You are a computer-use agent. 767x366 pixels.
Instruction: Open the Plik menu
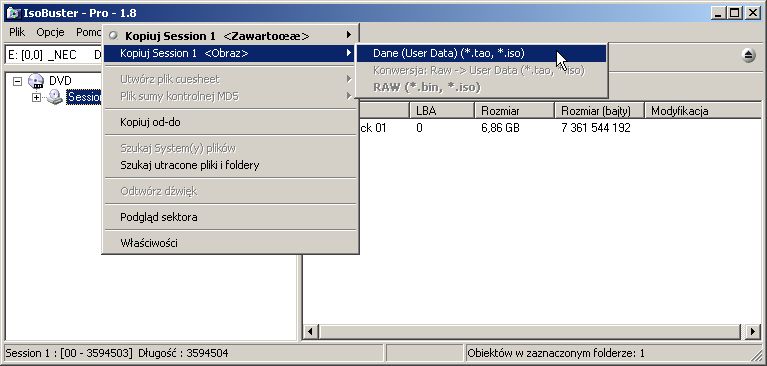[x=17, y=33]
